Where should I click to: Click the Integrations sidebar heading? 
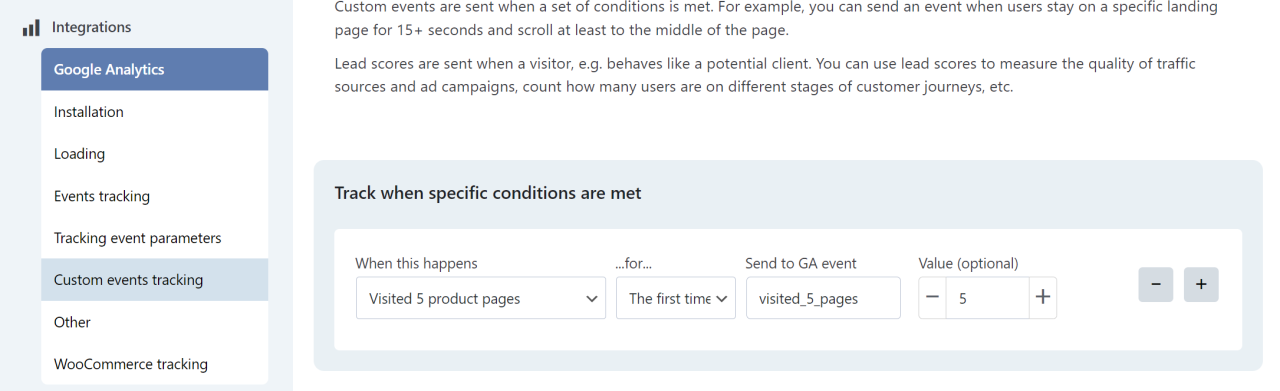pyautogui.click(x=92, y=28)
